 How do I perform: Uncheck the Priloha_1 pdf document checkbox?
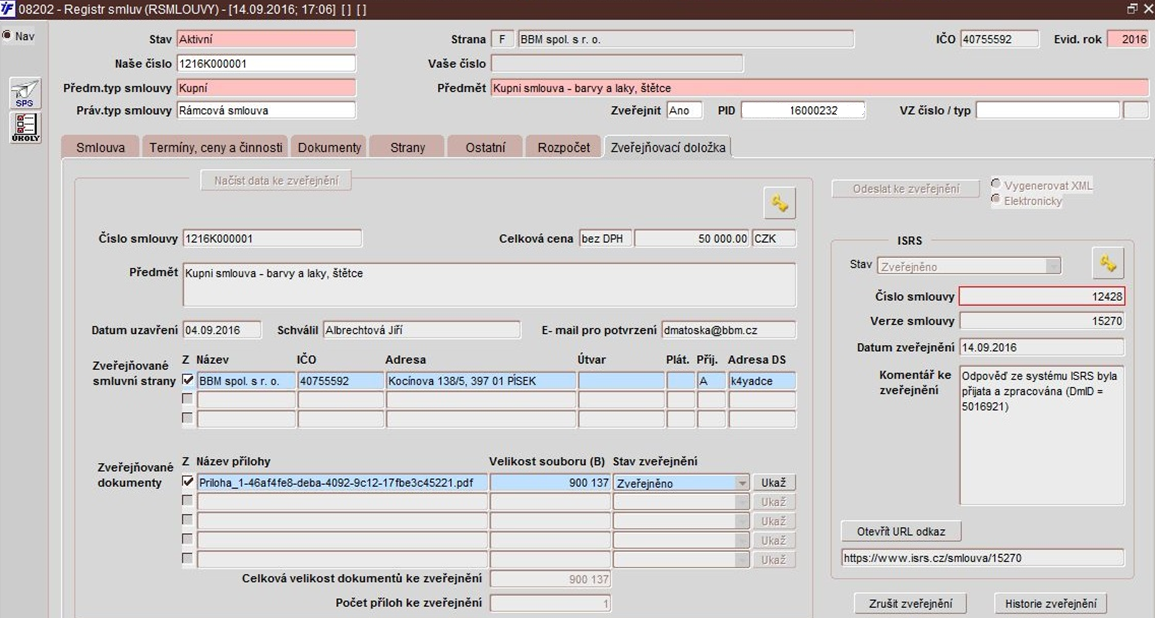tap(187, 482)
